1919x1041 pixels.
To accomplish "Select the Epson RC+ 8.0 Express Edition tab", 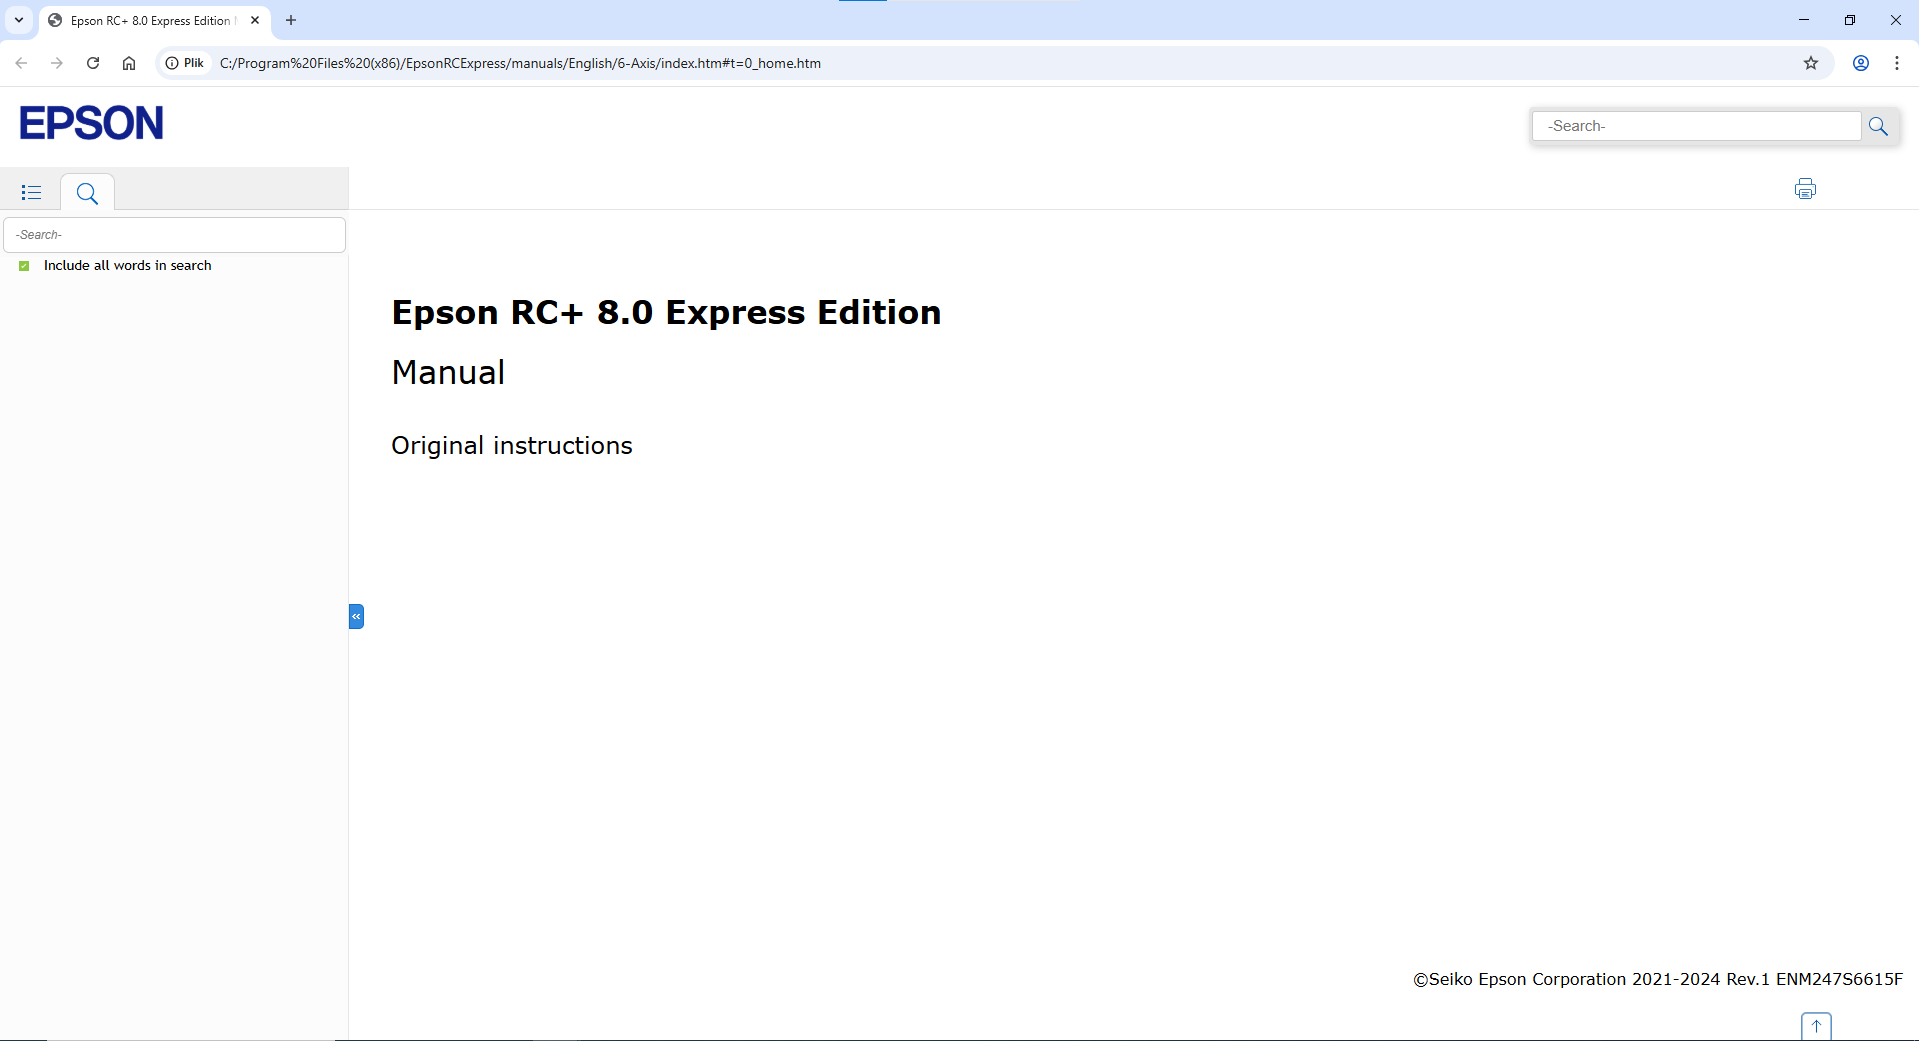I will 155,20.
